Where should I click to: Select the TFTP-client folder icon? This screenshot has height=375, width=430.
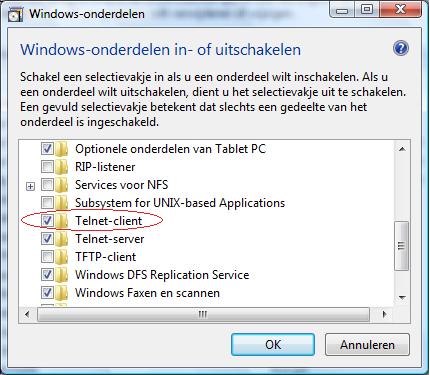pyautogui.click(x=62, y=257)
